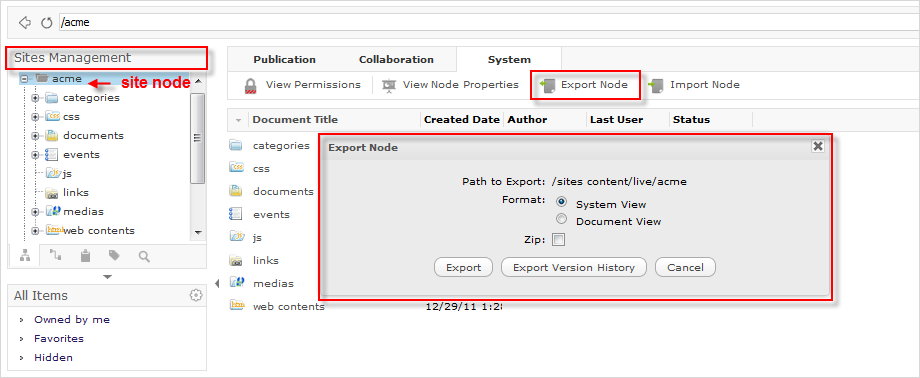
Task: Click the collapse arrow below the tree tabs
Action: pyautogui.click(x=107, y=276)
